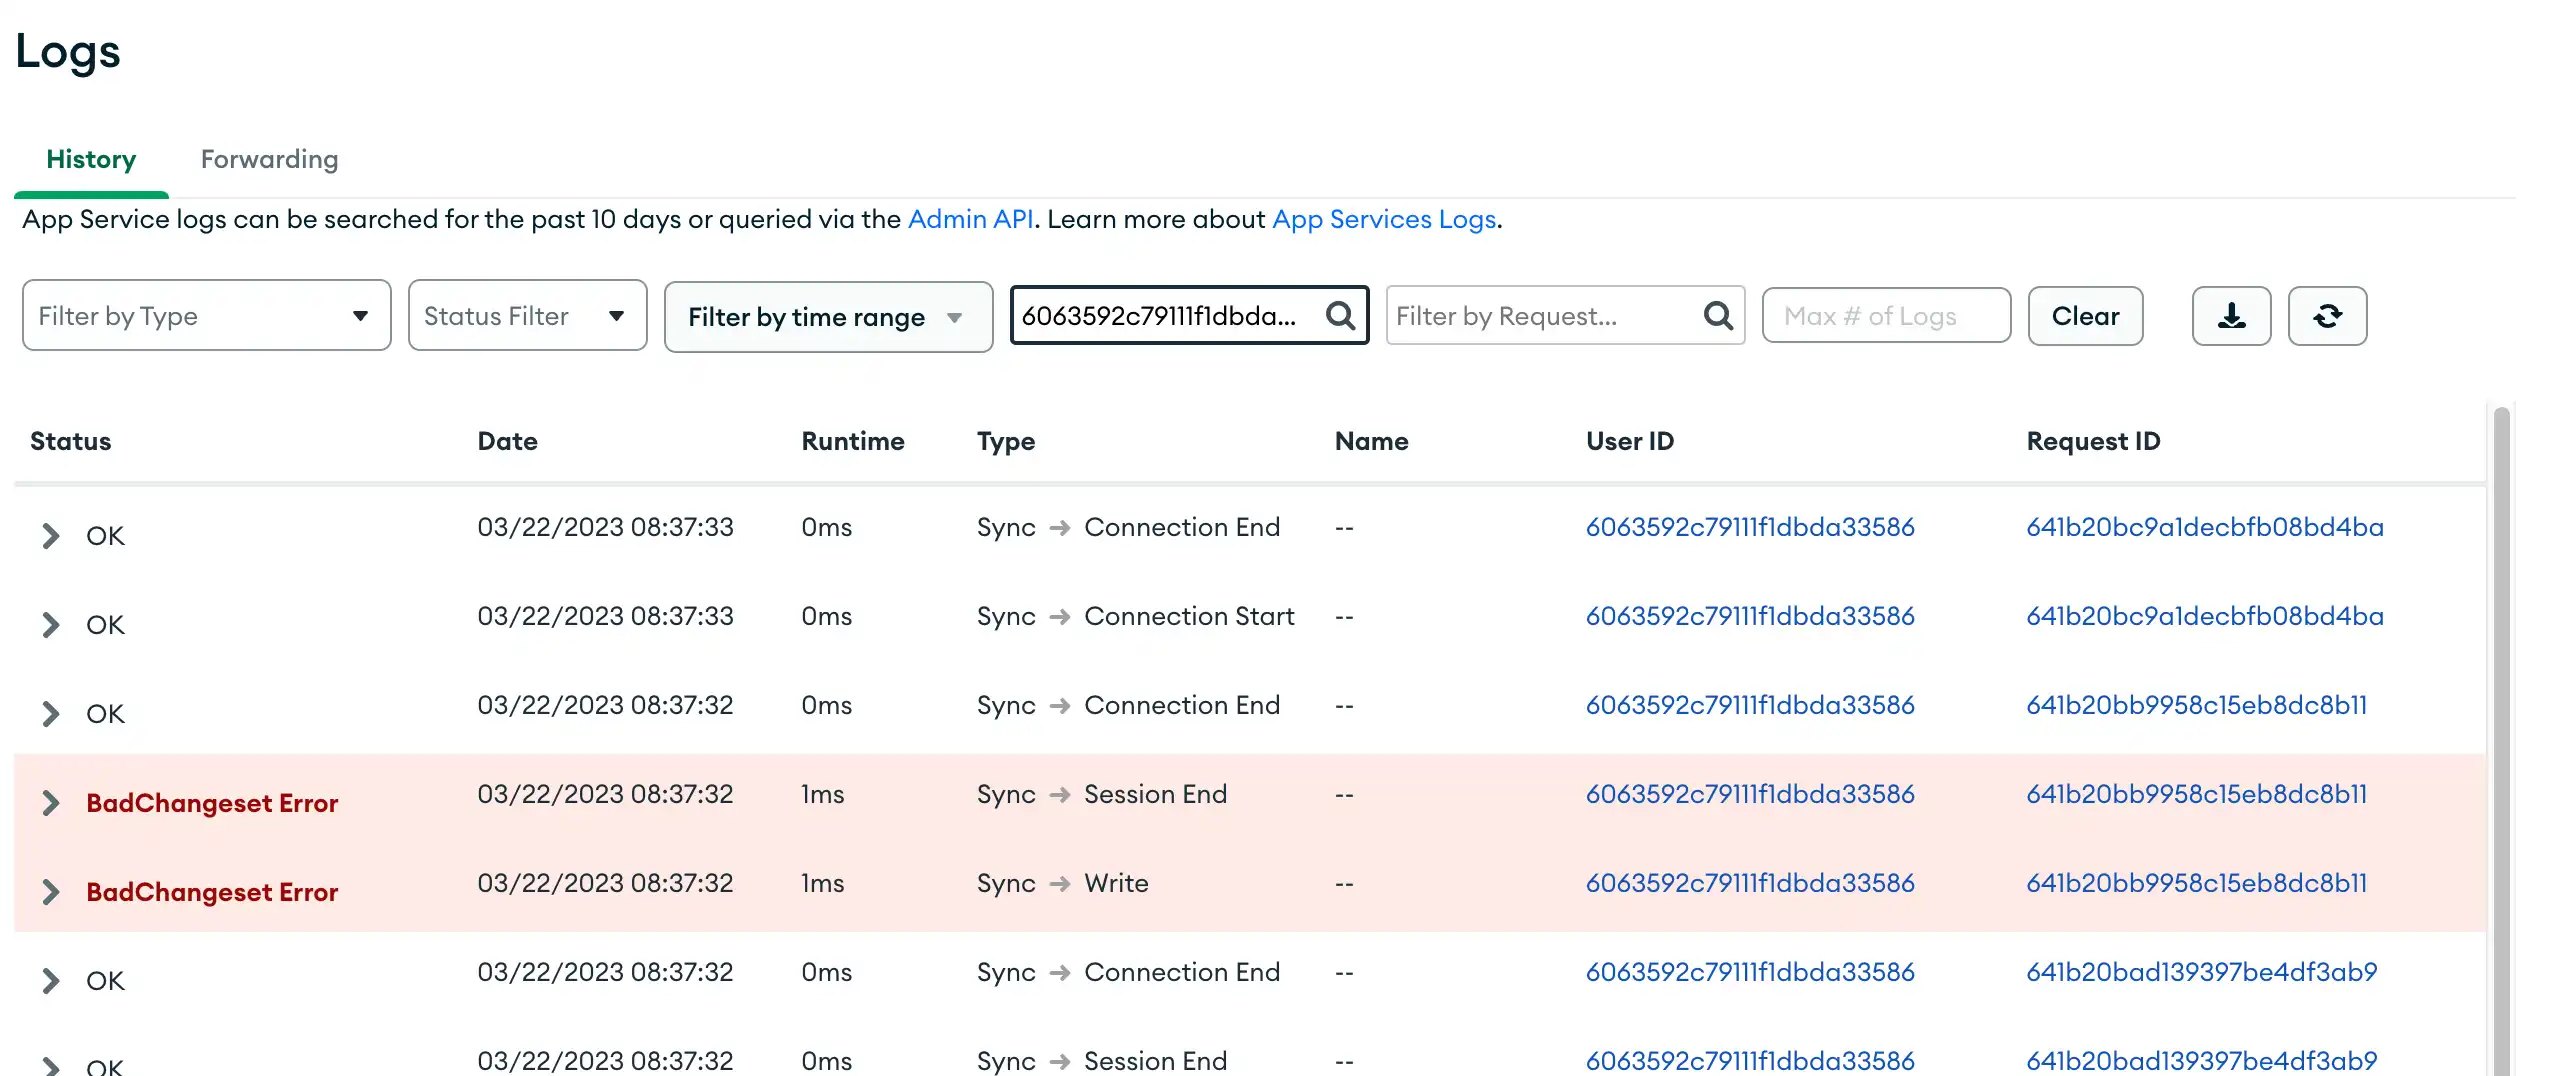Click the magnifying glass in the Request filter
The image size is (2550, 1076).
tap(1718, 315)
